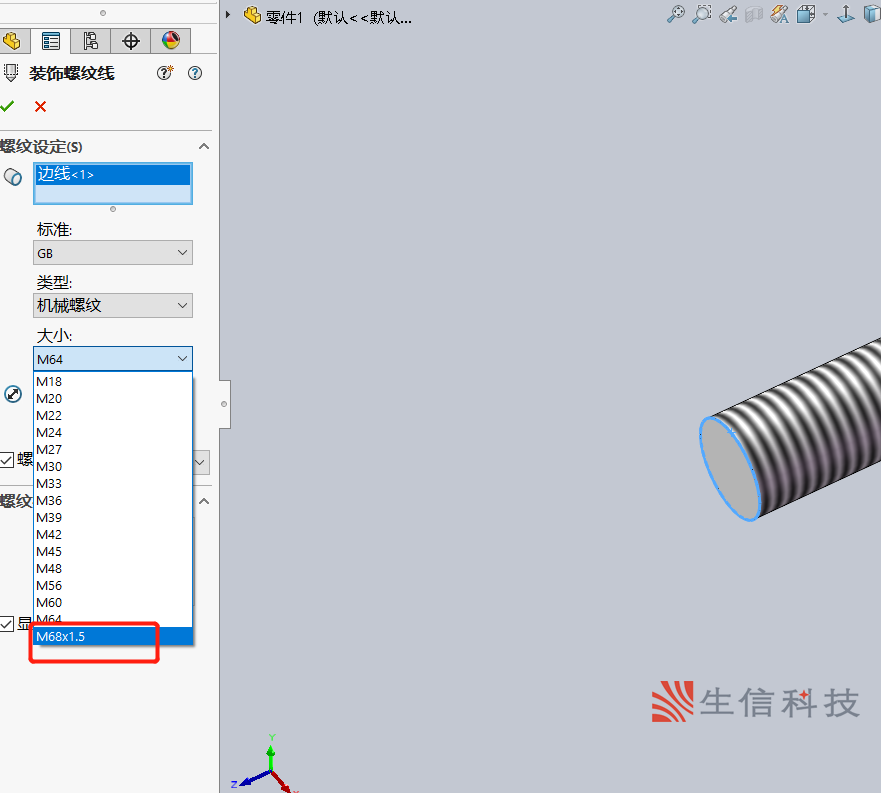Screen dimensions: 881x793
Task: Choose M30 from the size list
Action: tap(113, 466)
